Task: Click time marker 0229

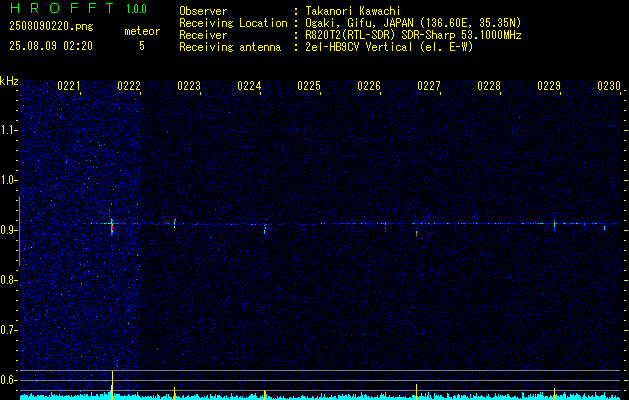Action: (x=549, y=86)
